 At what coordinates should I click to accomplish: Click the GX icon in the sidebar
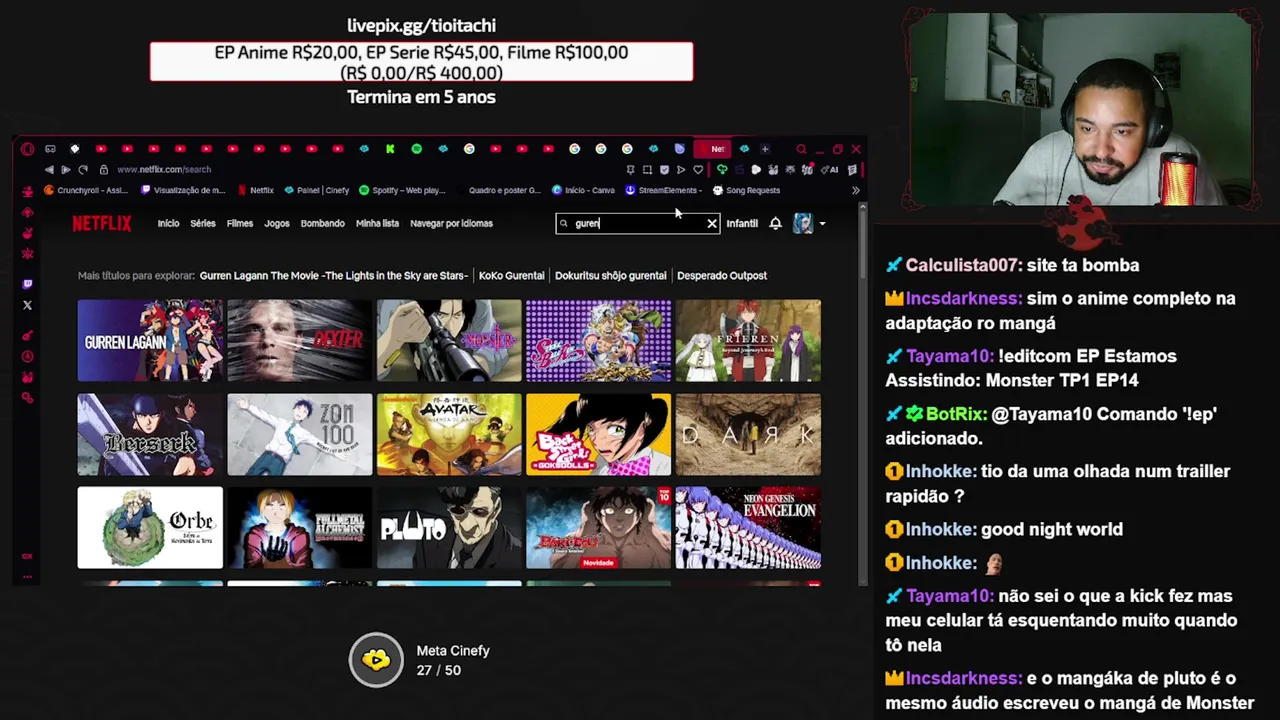(27, 556)
